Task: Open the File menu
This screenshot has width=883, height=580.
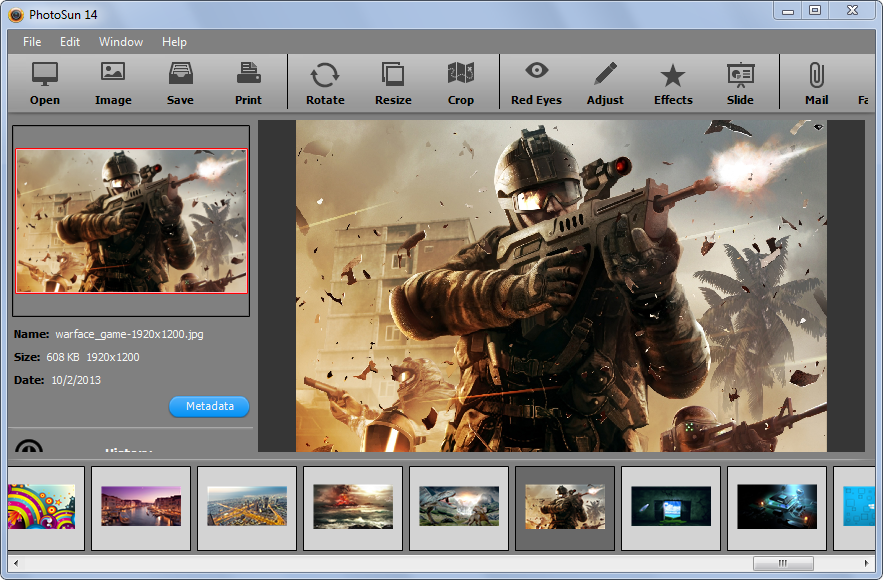Action: (32, 42)
